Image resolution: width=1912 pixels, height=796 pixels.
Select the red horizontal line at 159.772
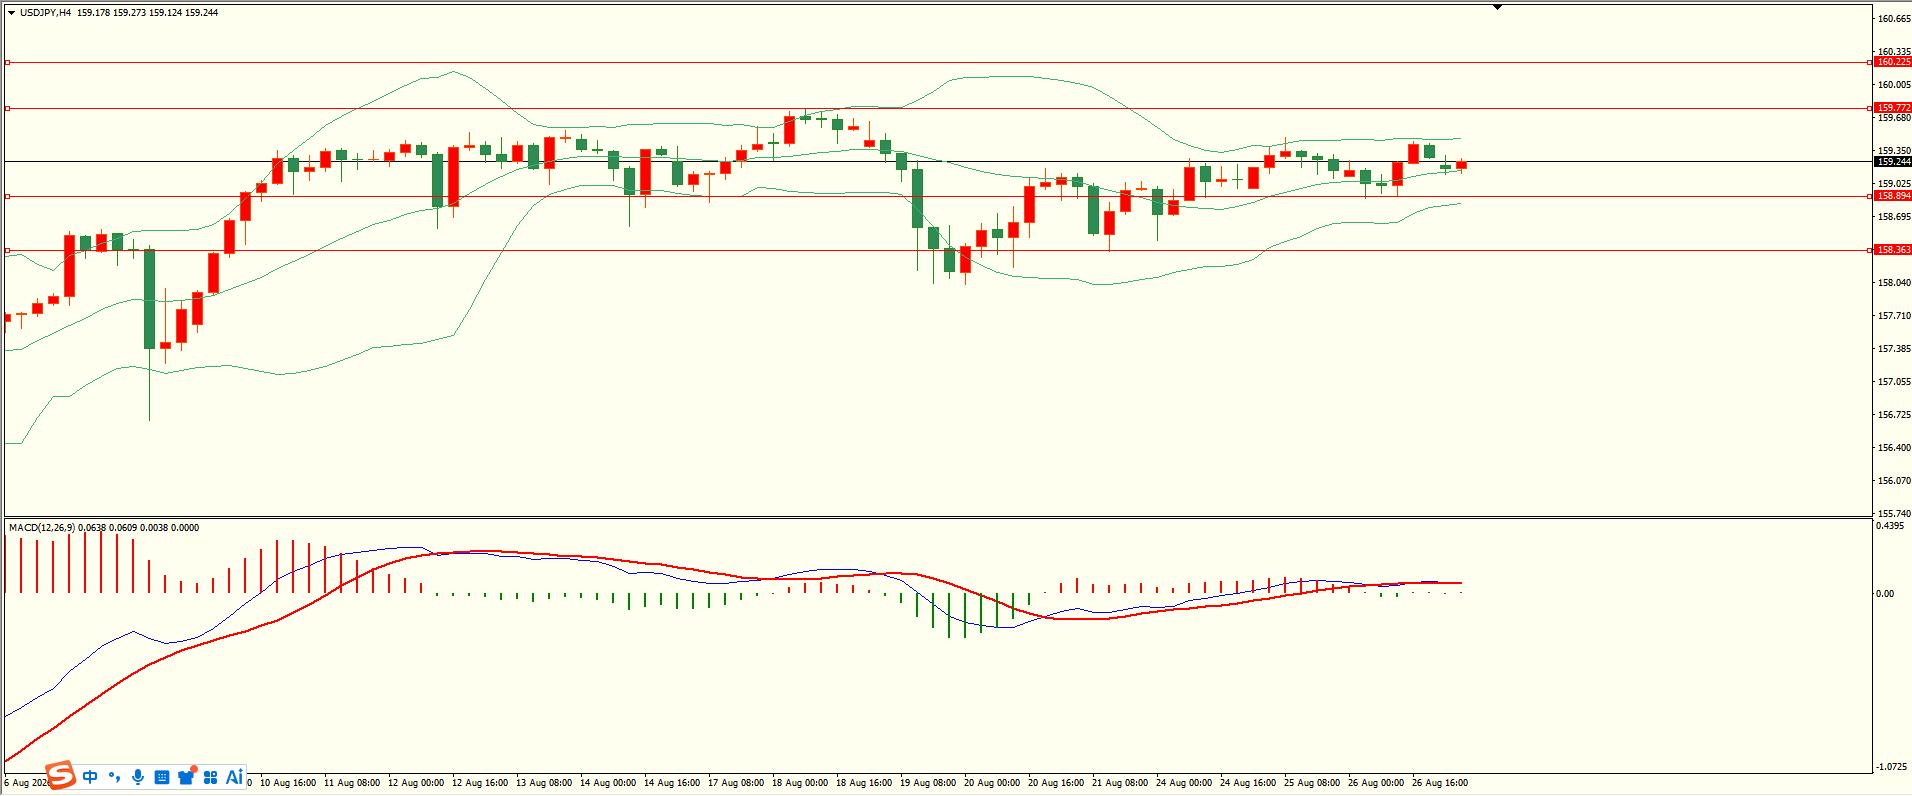coord(936,108)
